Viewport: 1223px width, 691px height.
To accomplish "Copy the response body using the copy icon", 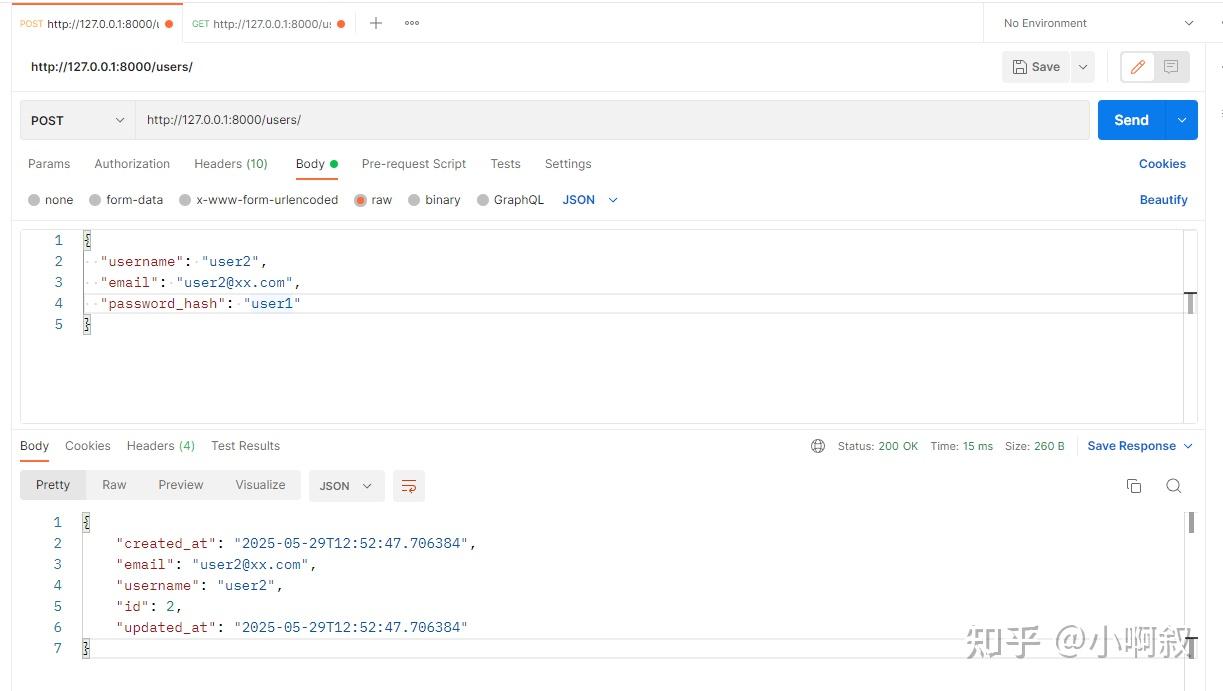I will click(x=1134, y=485).
